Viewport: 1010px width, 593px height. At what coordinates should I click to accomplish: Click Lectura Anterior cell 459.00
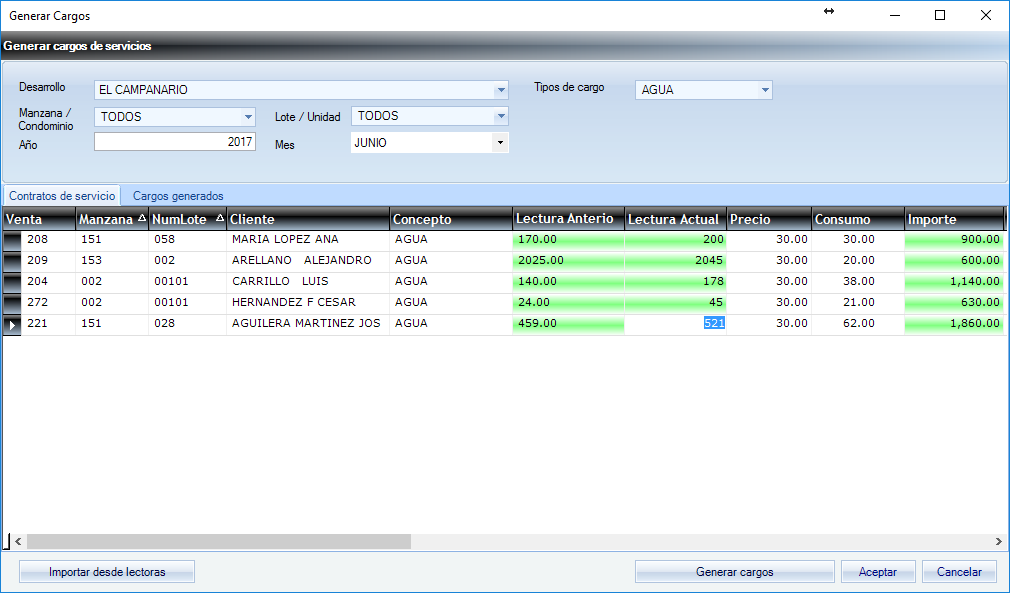pos(568,323)
